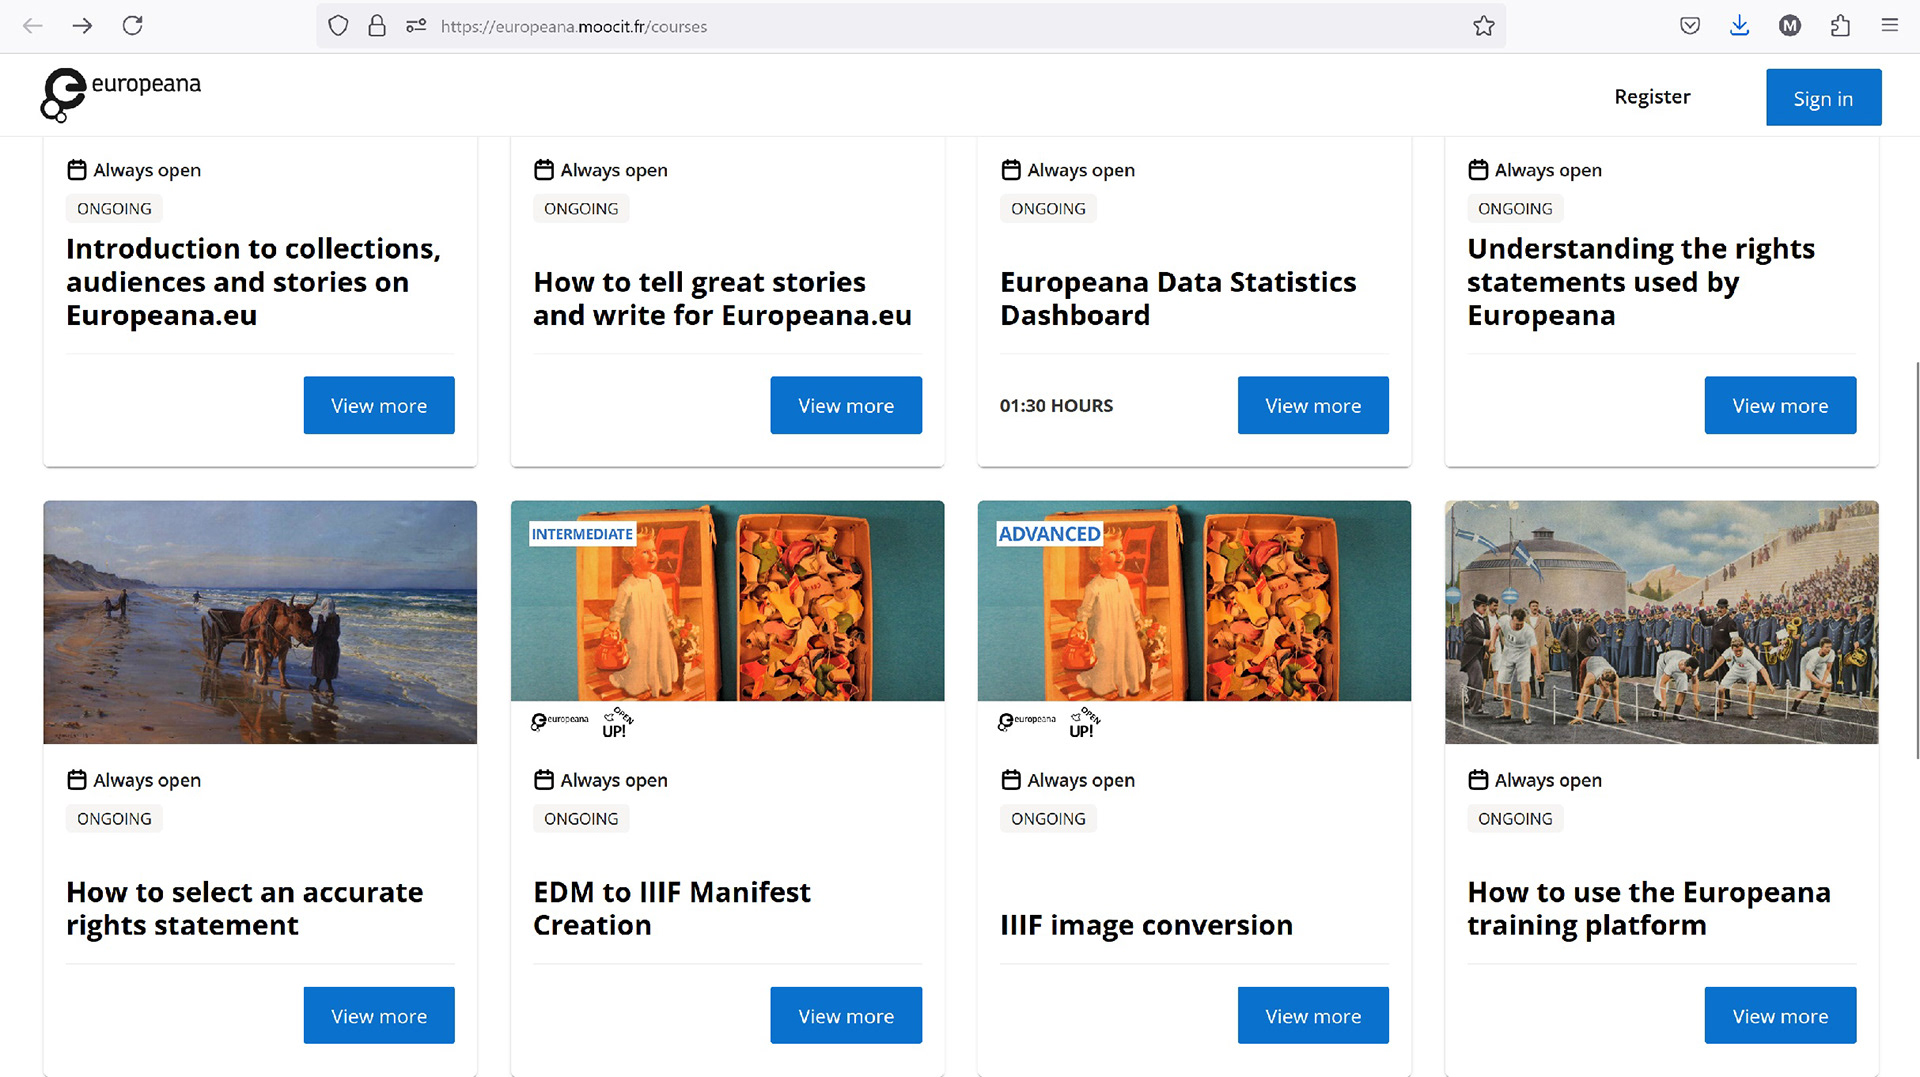1920x1077 pixels.
Task: Click the Save to Pocket icon
Action: pyautogui.click(x=1690, y=26)
